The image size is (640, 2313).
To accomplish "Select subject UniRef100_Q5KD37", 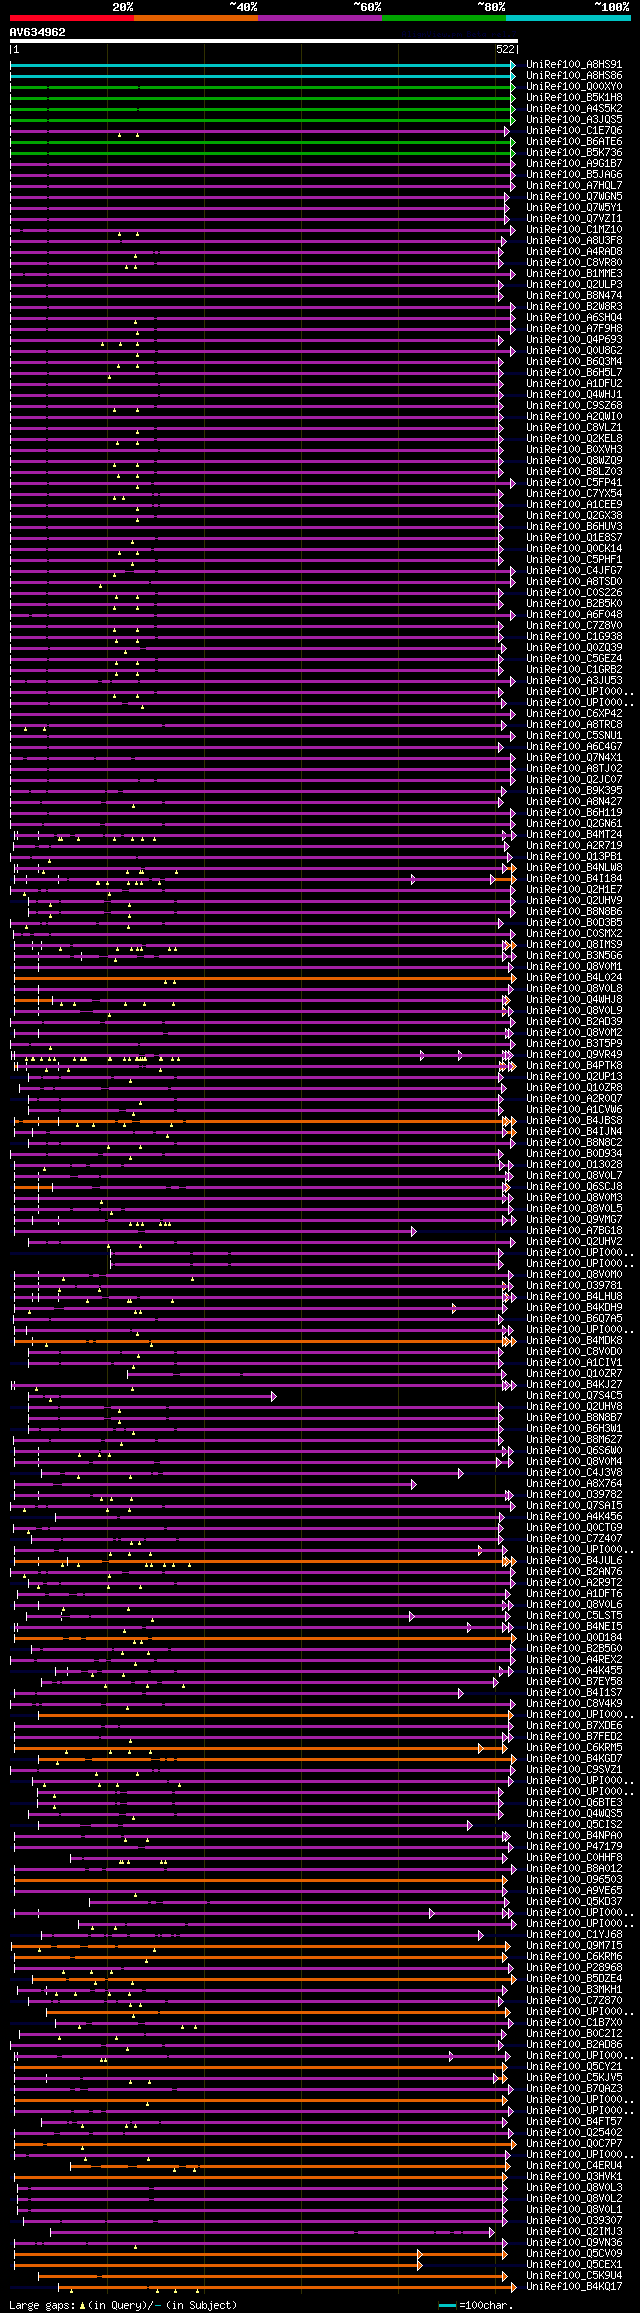I will 574,1902.
